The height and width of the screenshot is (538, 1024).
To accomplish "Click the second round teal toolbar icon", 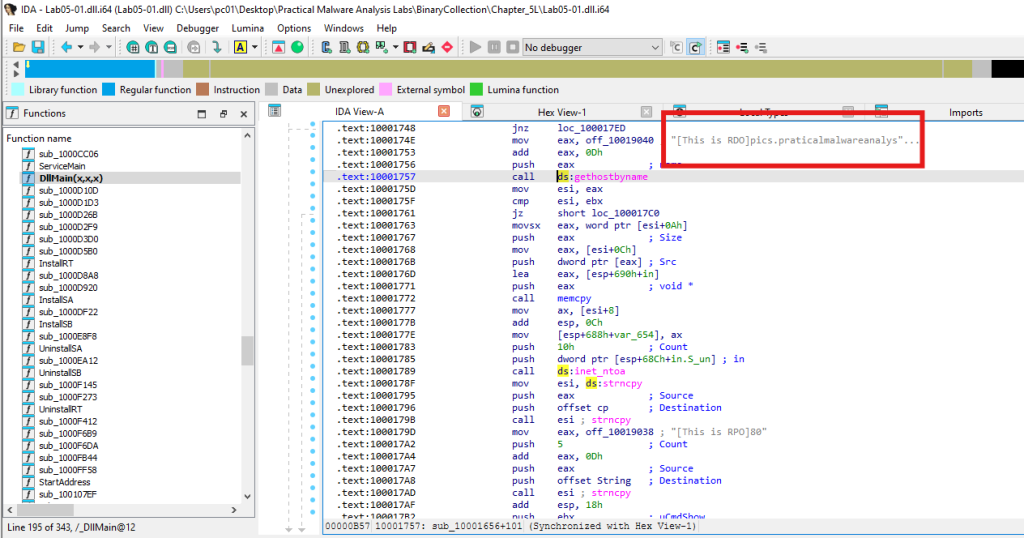I will pyautogui.click(x=152, y=48).
